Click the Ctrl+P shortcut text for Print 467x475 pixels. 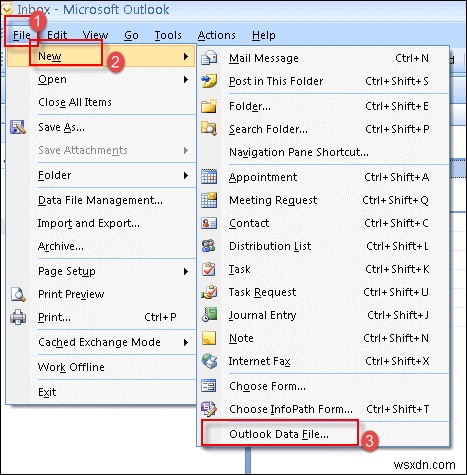[160, 317]
